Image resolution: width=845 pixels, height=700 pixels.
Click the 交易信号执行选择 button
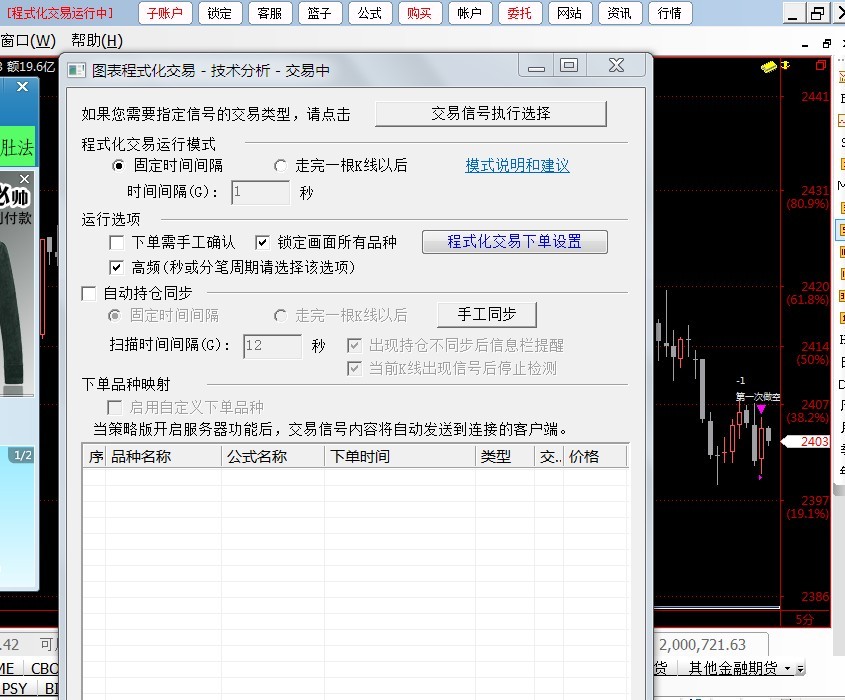tap(490, 113)
